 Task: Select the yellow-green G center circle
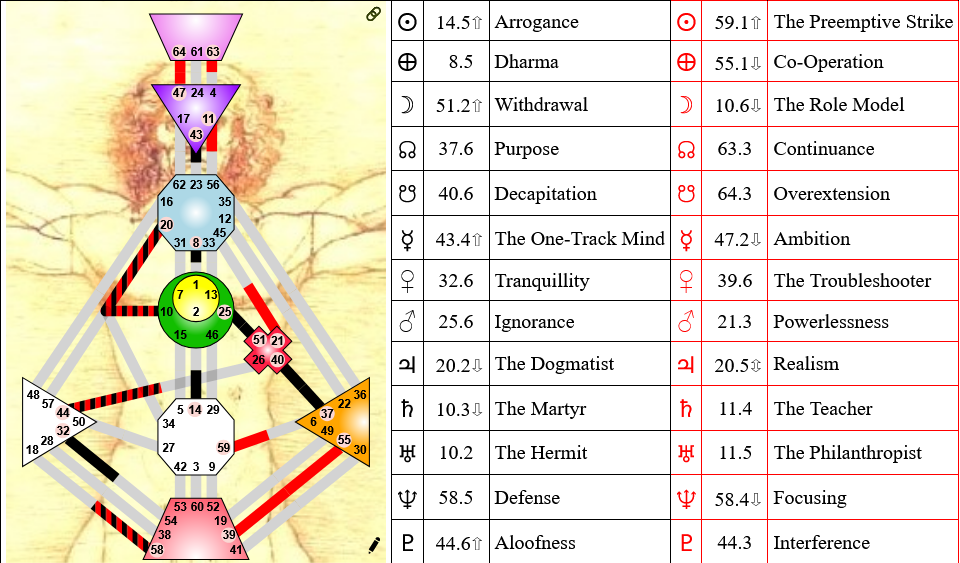(196, 310)
